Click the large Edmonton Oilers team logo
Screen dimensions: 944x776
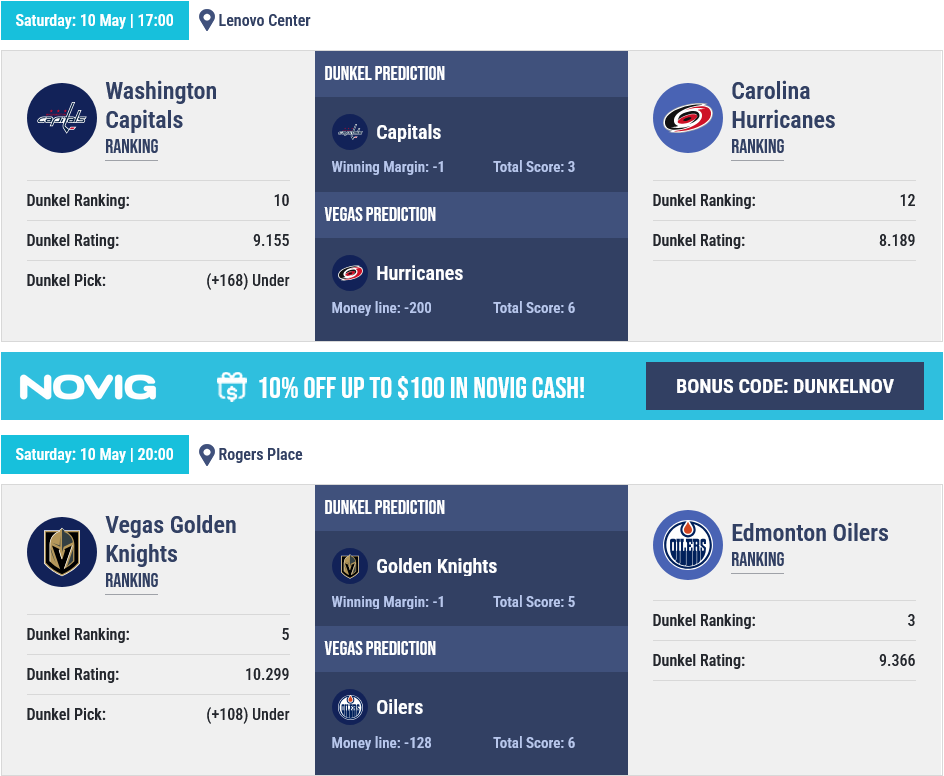coord(688,545)
